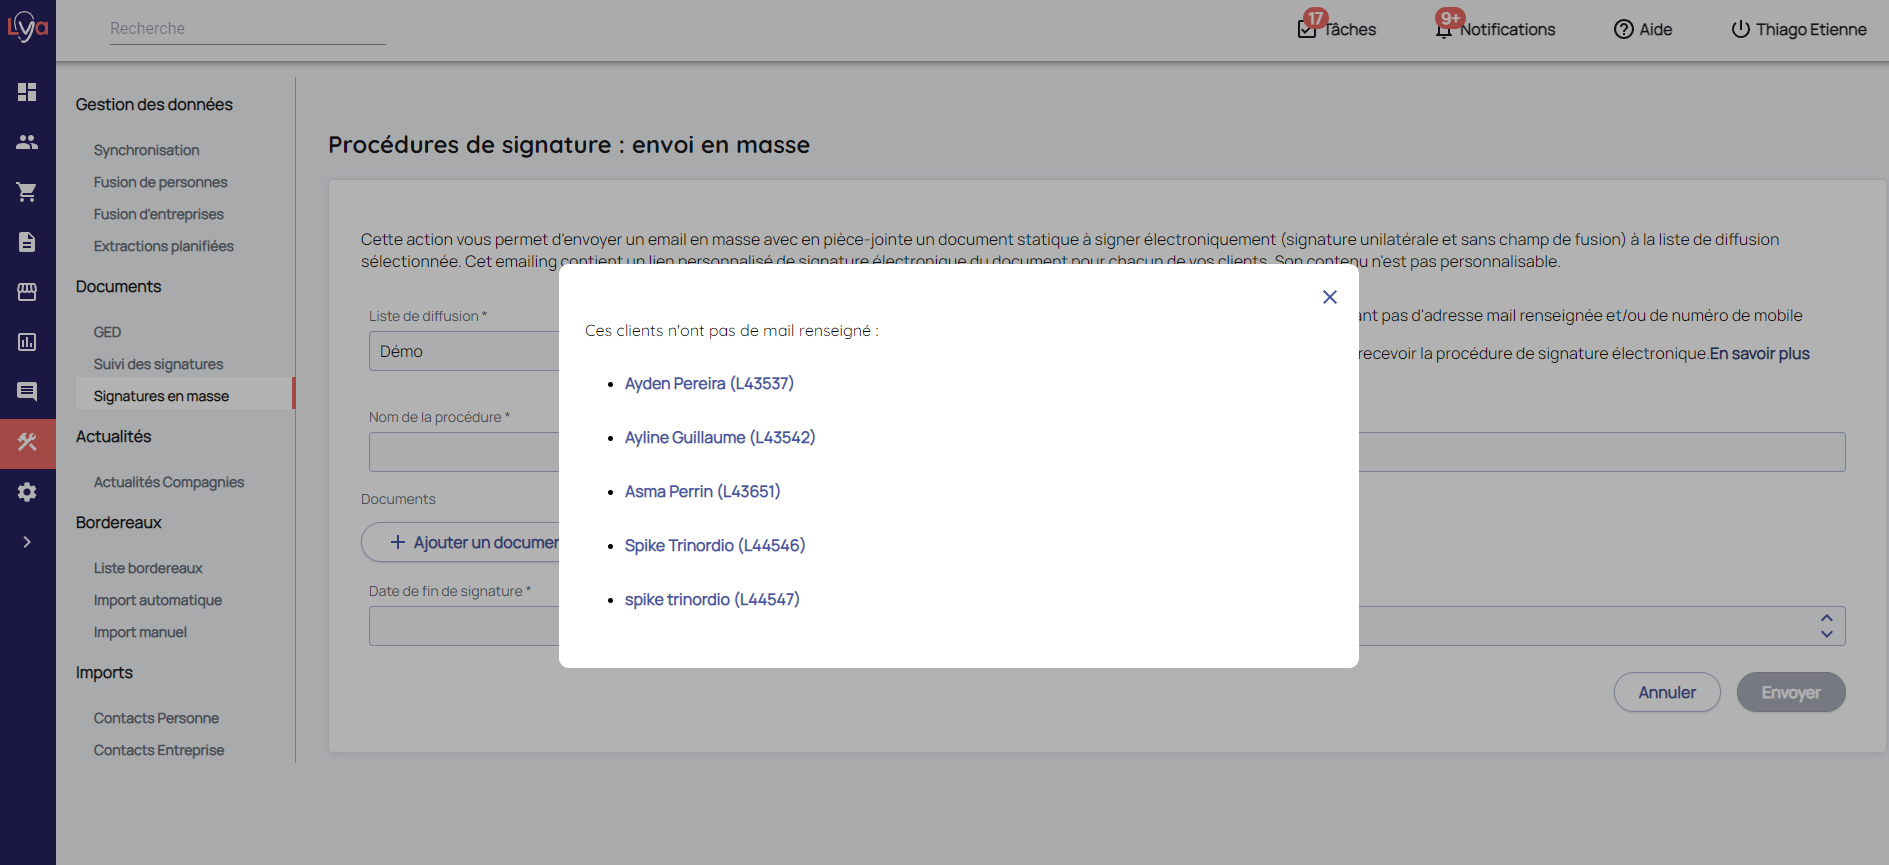Screen dimensions: 1889x865
Task: Click the Annuler button
Action: pyautogui.click(x=1666, y=692)
